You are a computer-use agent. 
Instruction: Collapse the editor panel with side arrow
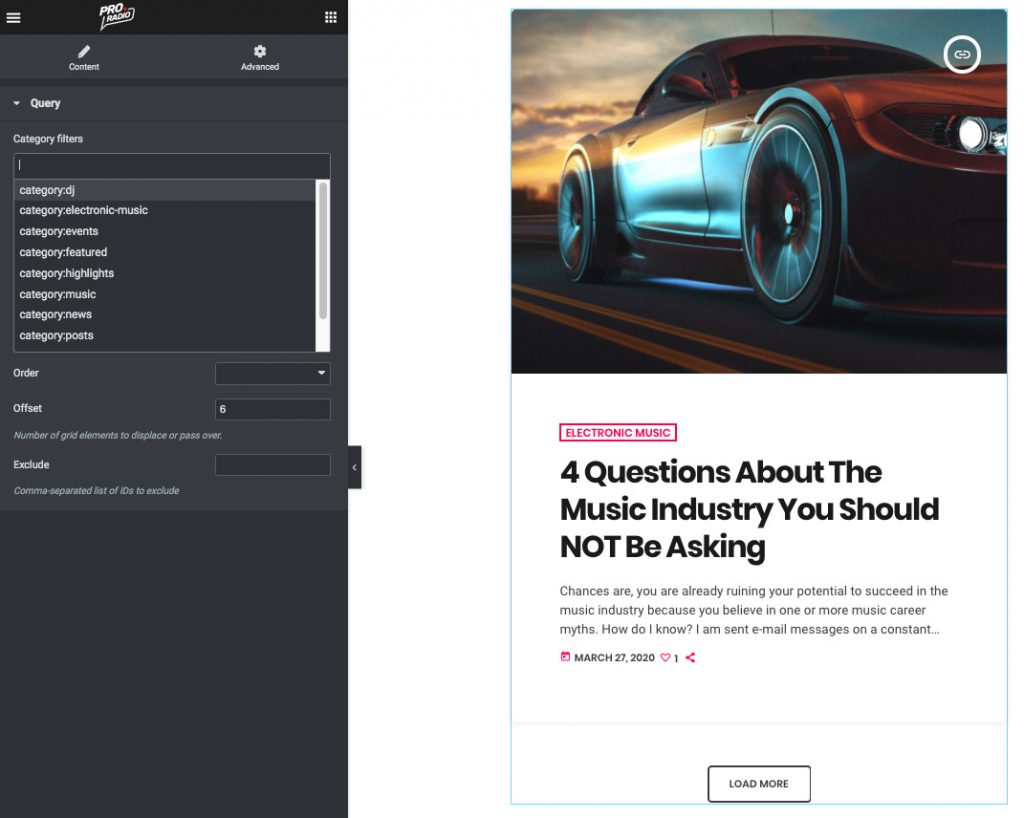coord(354,467)
